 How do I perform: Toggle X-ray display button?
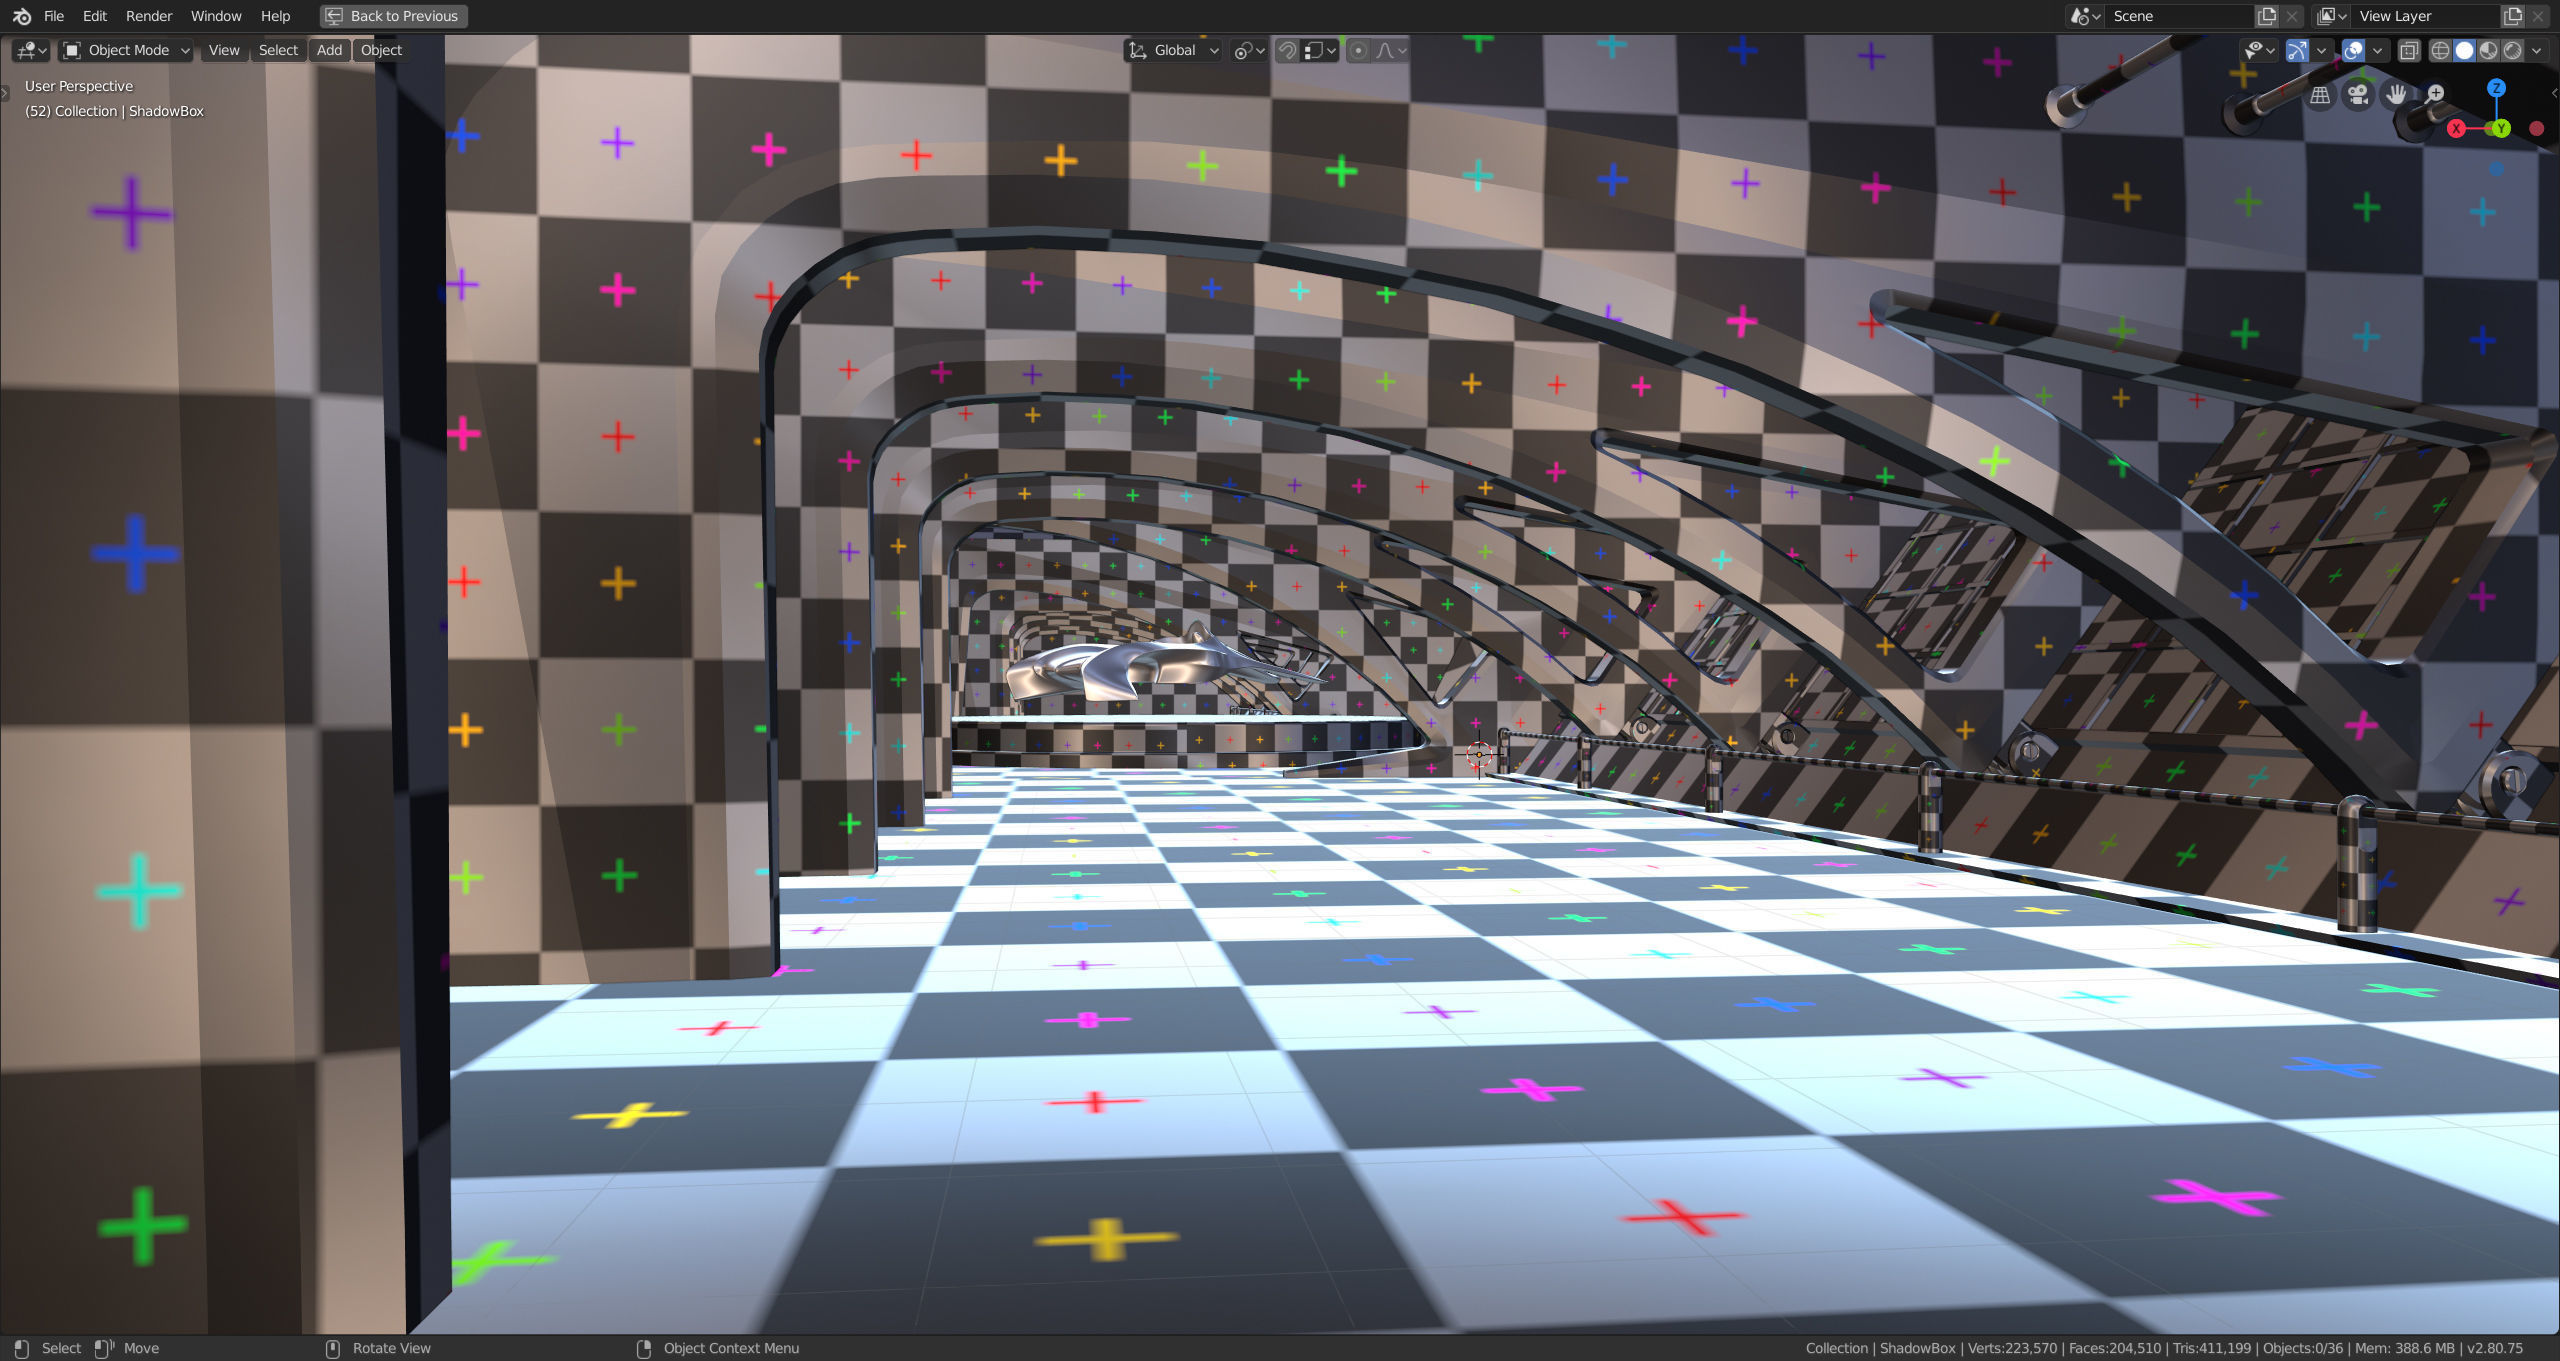coord(2409,50)
